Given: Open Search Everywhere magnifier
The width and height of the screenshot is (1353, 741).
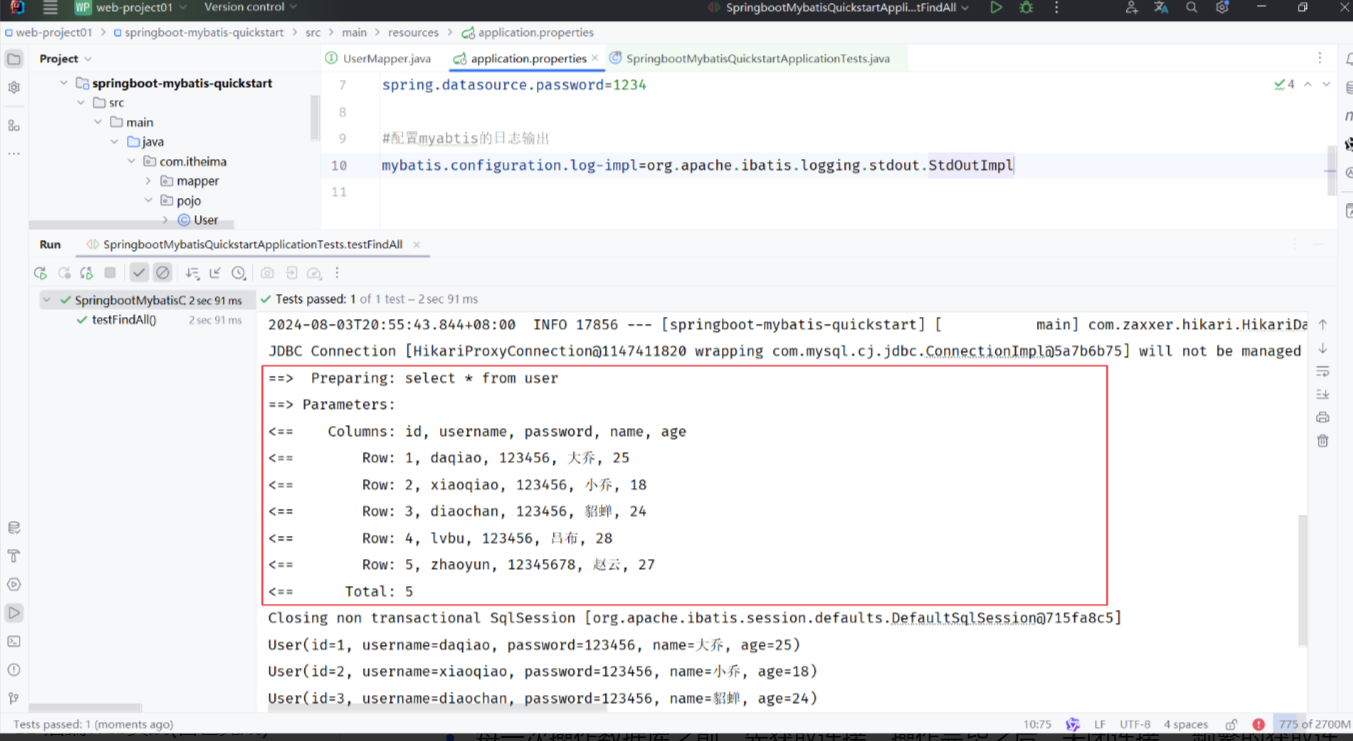Looking at the screenshot, I should point(1191,8).
